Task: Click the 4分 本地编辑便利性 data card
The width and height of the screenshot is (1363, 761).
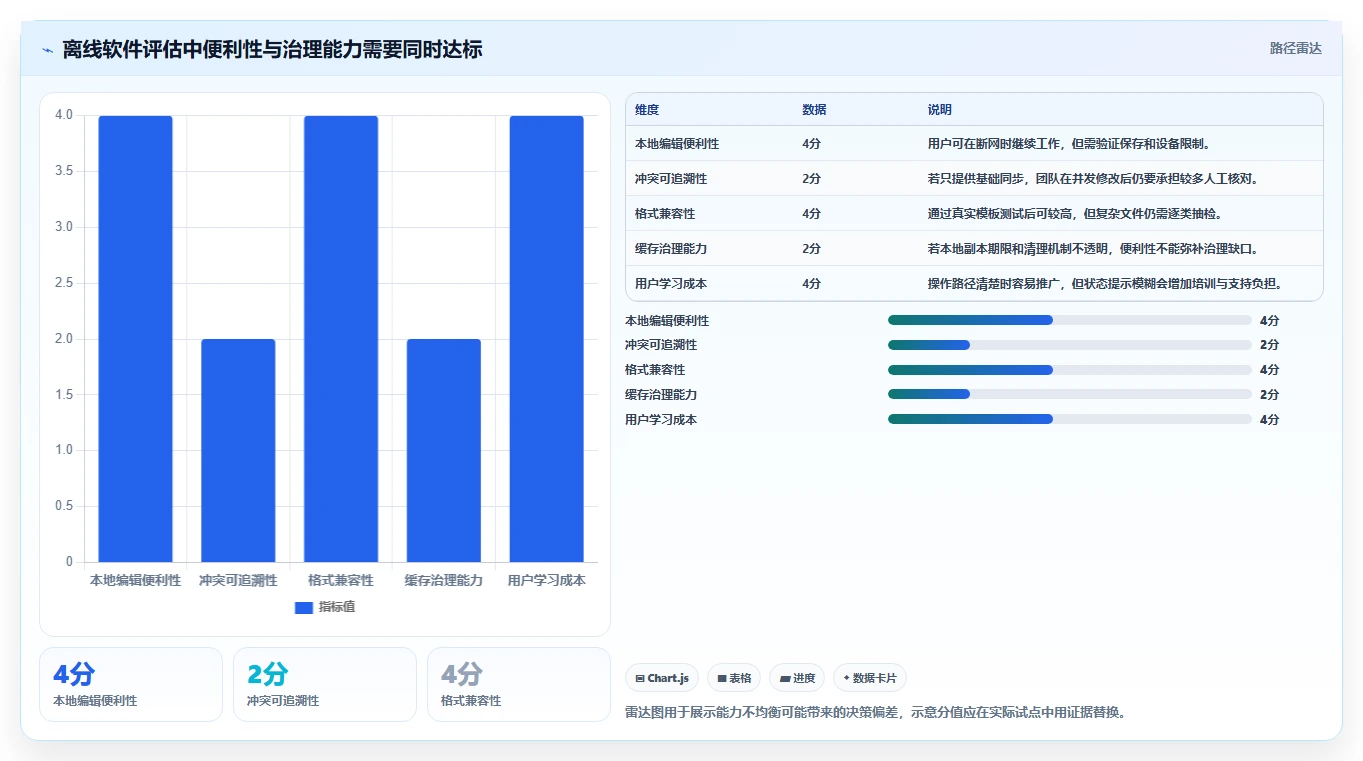Action: click(131, 684)
